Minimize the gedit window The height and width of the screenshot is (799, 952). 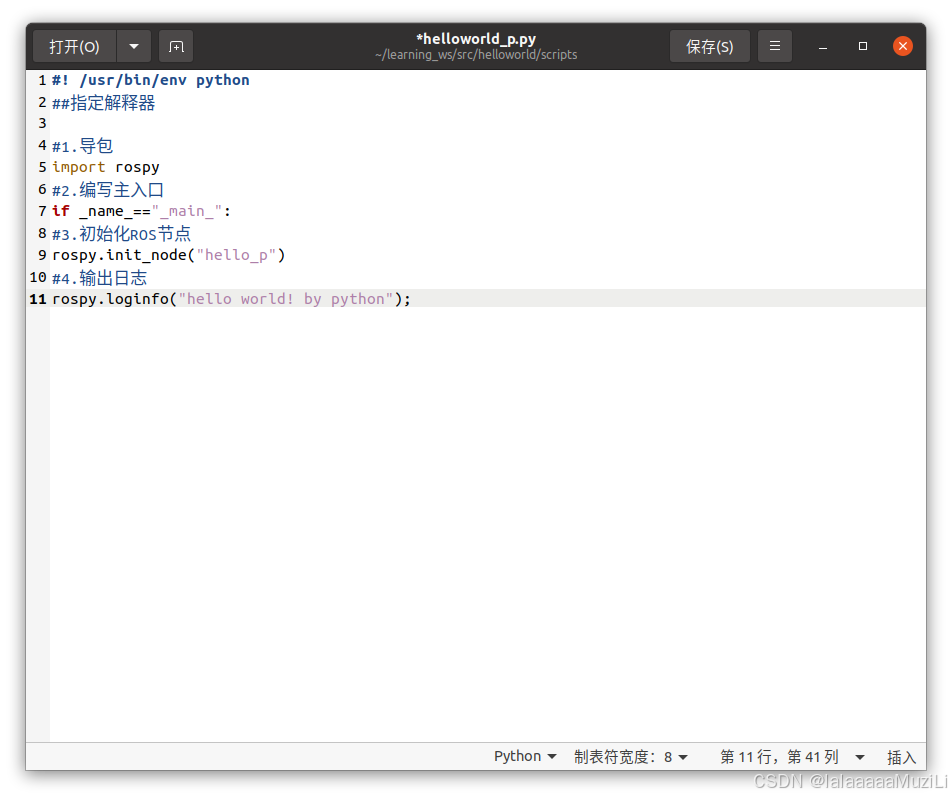tap(822, 46)
